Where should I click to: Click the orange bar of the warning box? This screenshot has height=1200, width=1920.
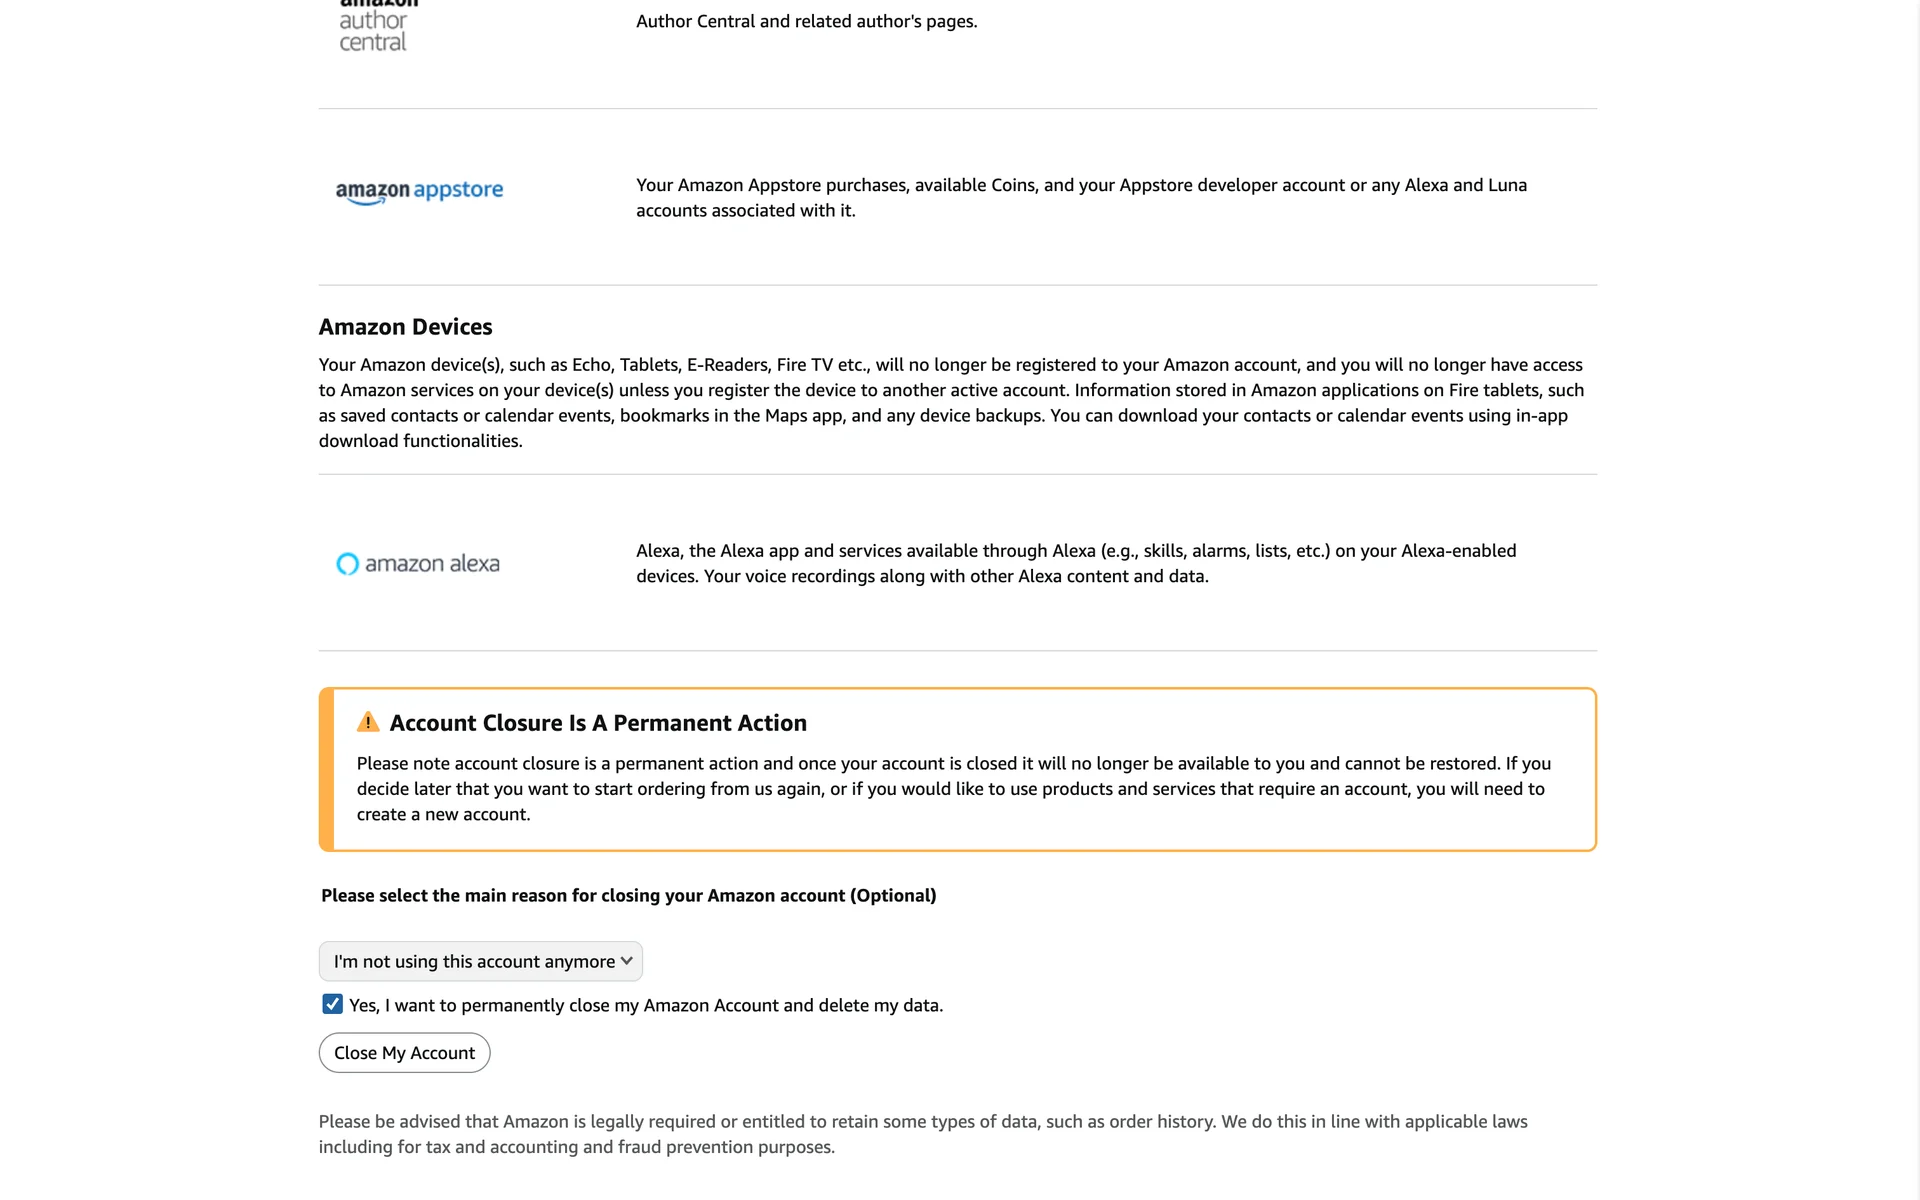coord(326,770)
